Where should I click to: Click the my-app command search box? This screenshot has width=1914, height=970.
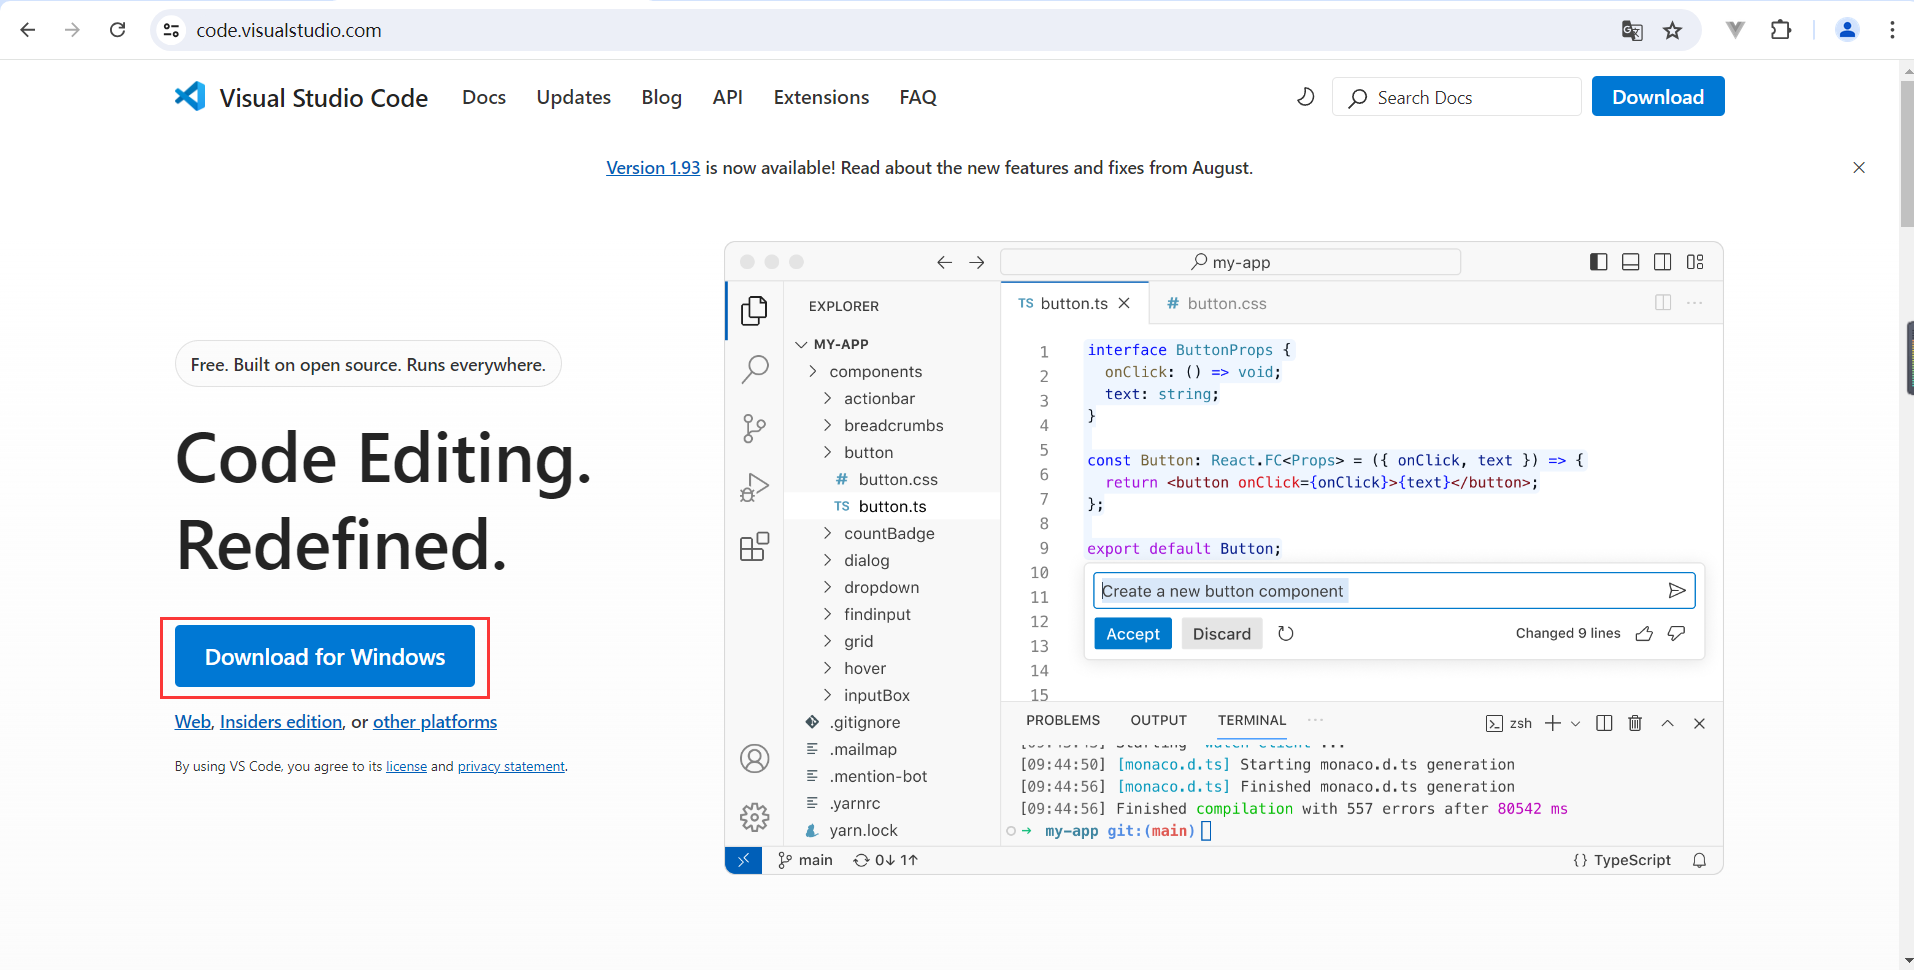click(1230, 262)
